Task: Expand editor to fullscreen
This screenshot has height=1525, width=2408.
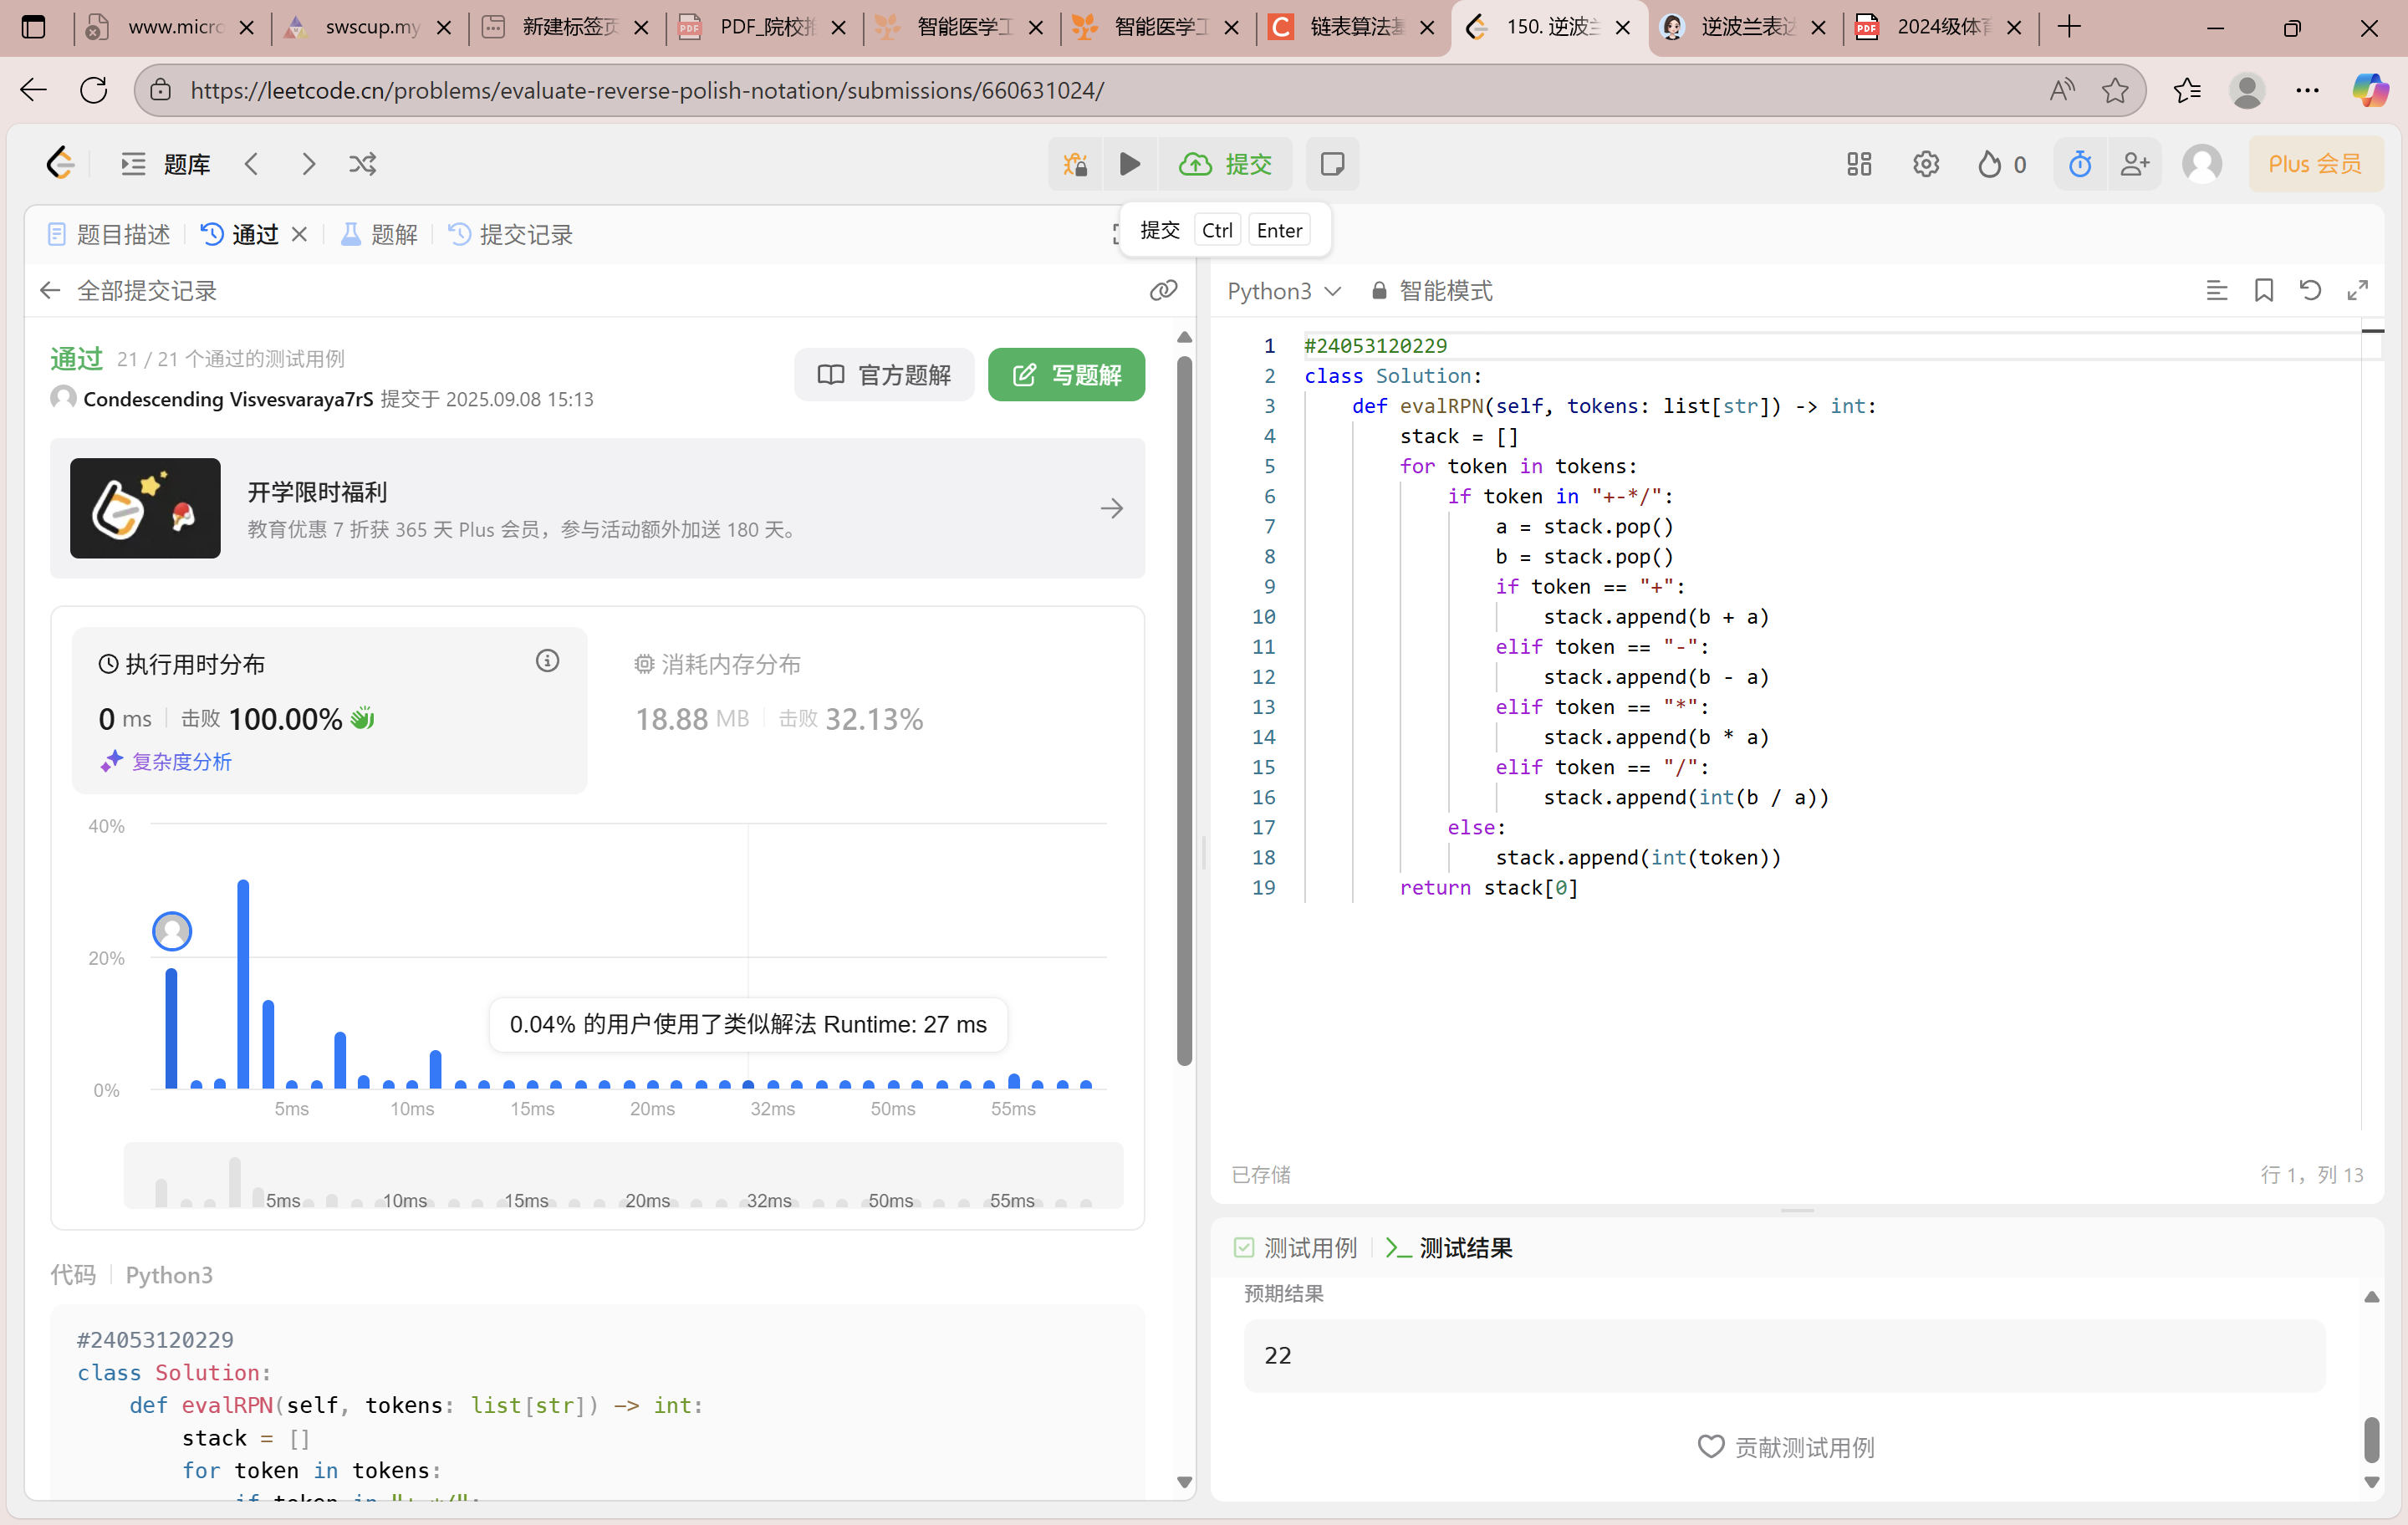Action: coord(2357,290)
